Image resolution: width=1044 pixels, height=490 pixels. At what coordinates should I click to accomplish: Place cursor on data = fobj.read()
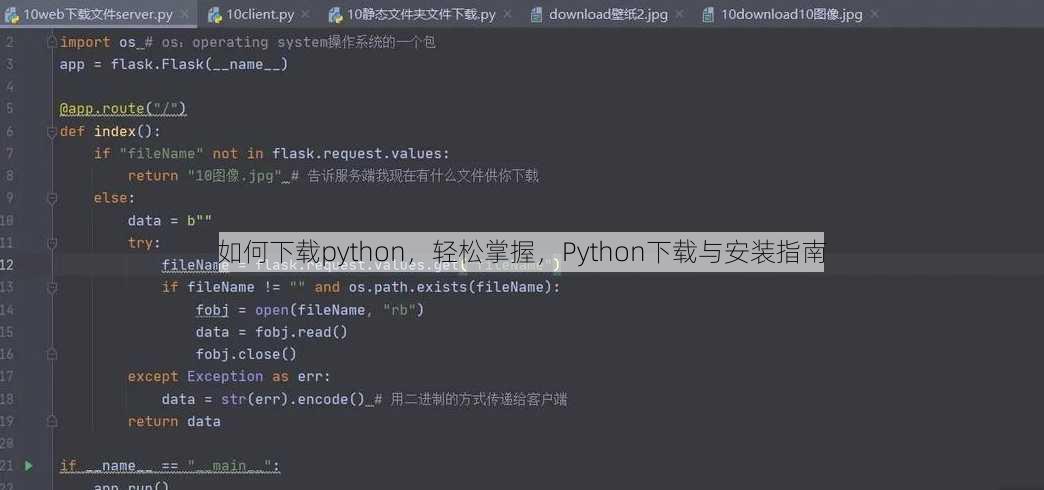272,332
